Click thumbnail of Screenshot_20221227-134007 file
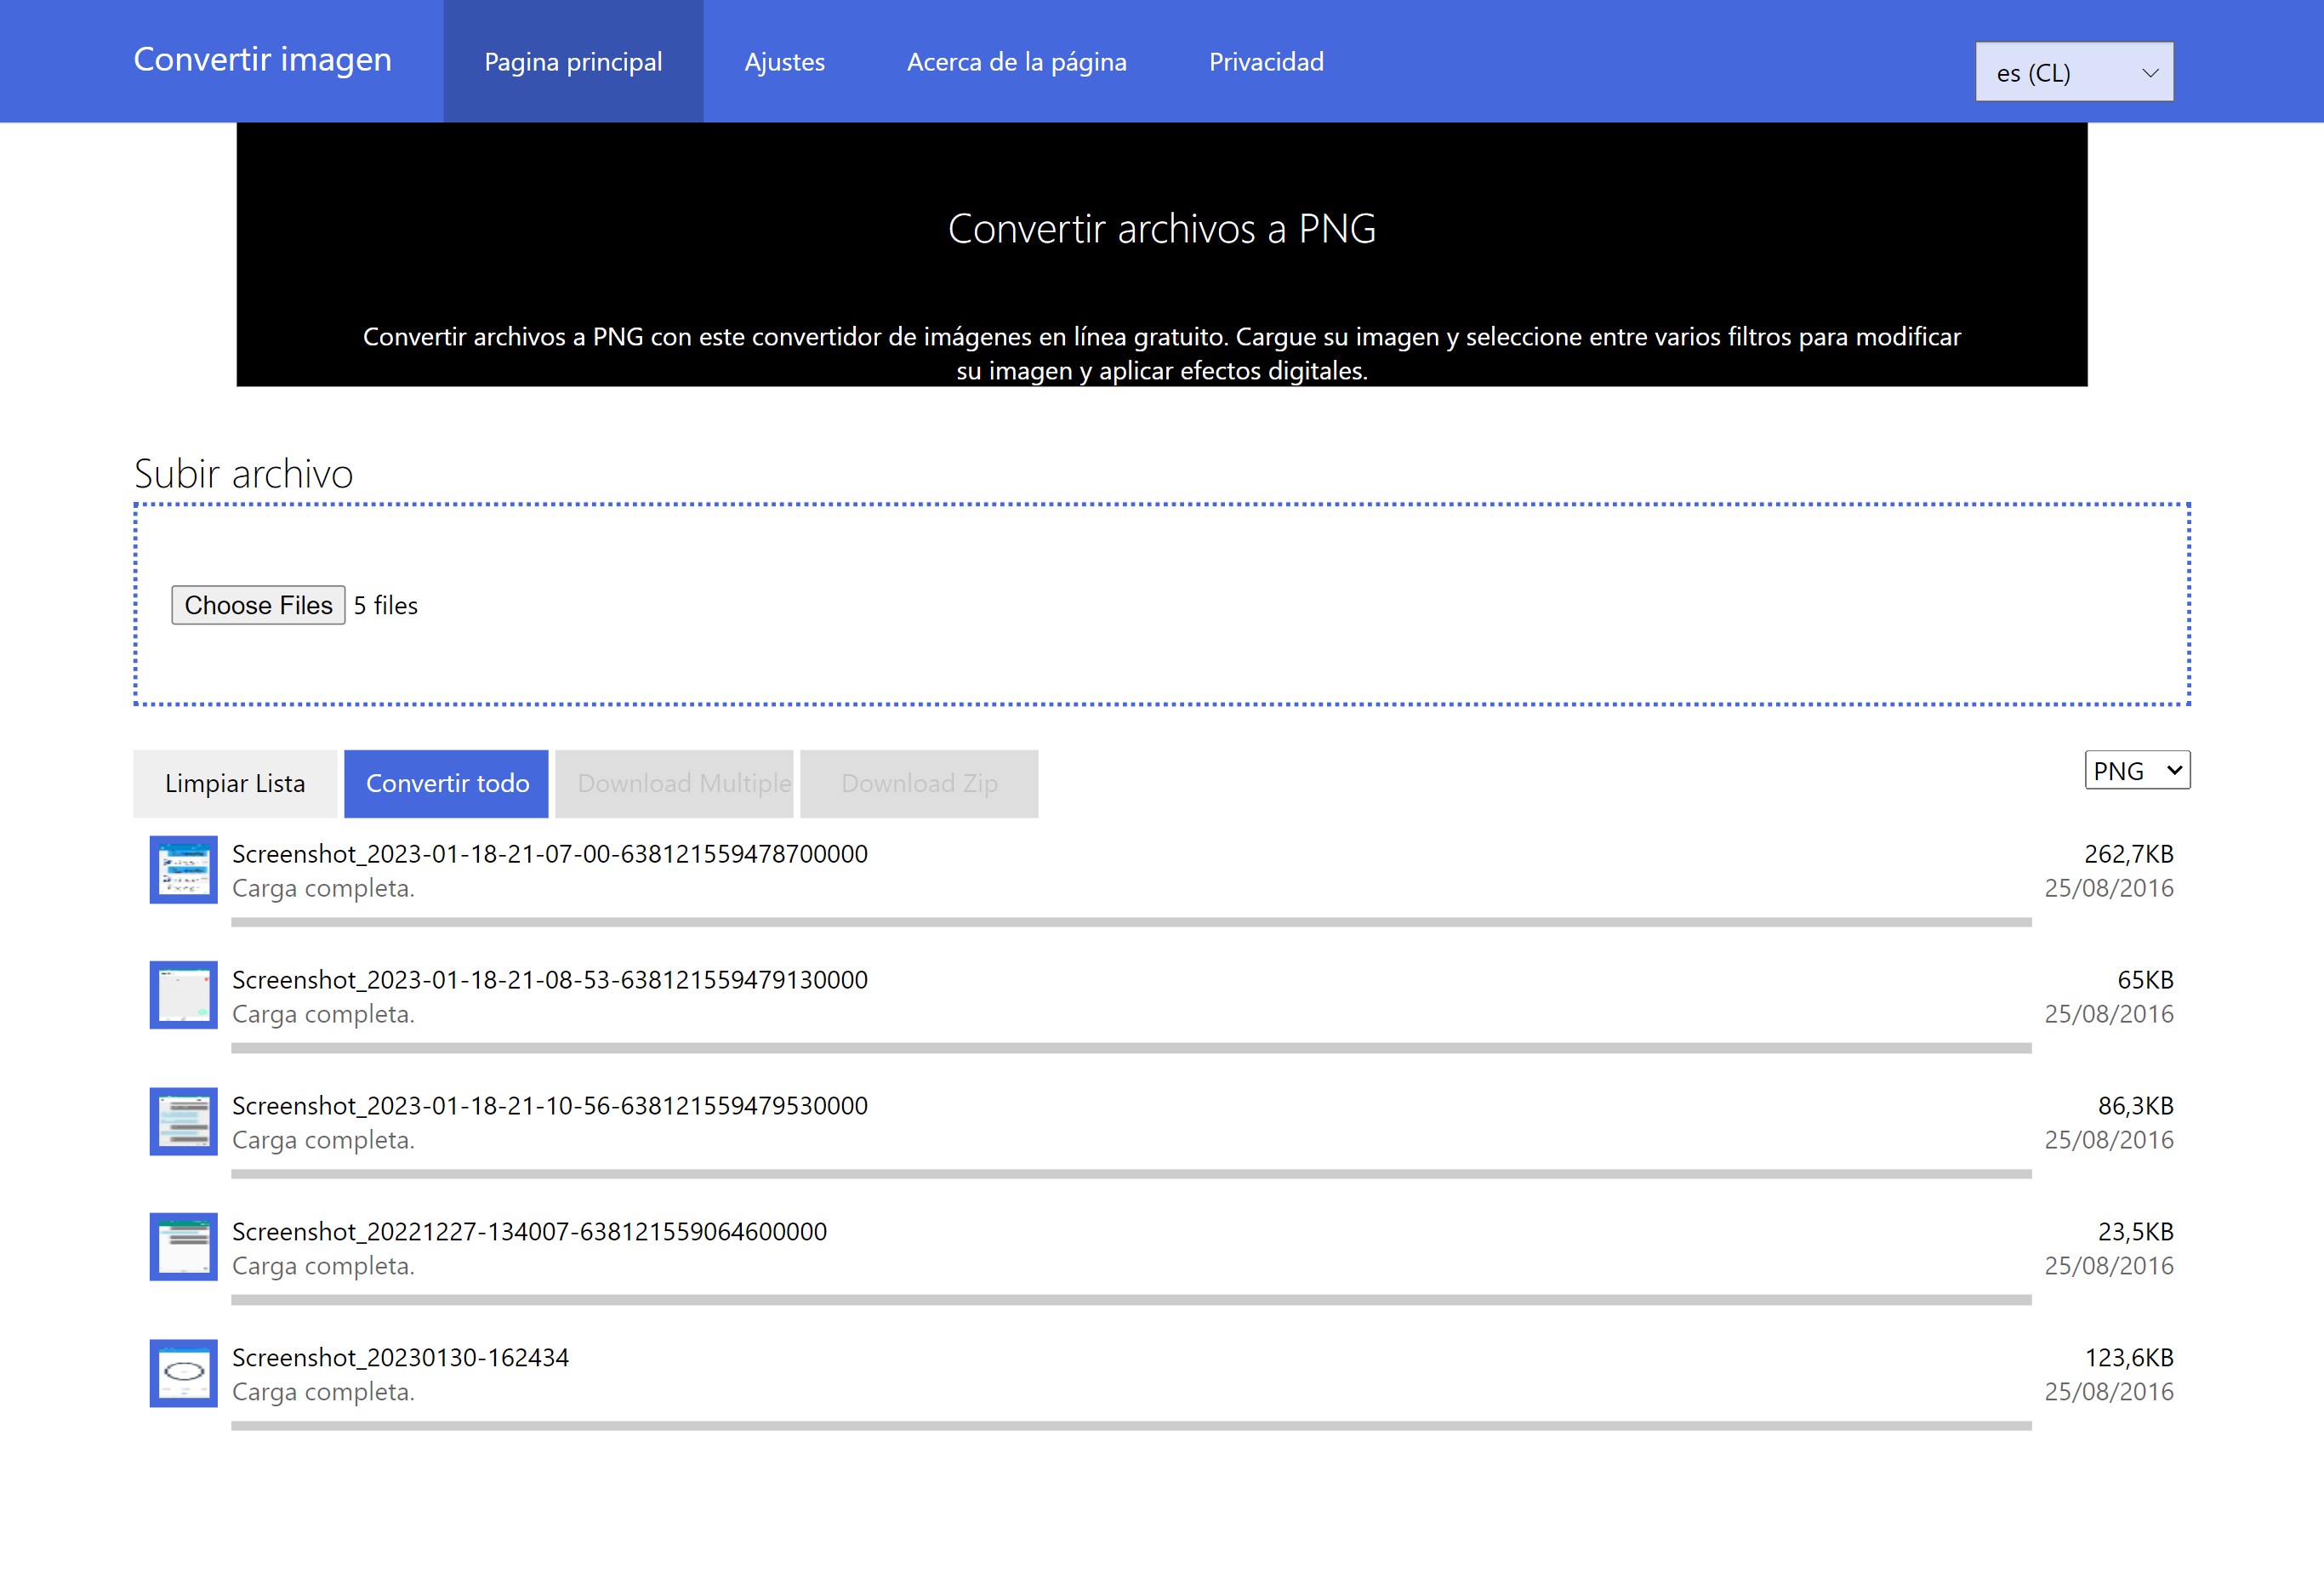 click(x=183, y=1247)
